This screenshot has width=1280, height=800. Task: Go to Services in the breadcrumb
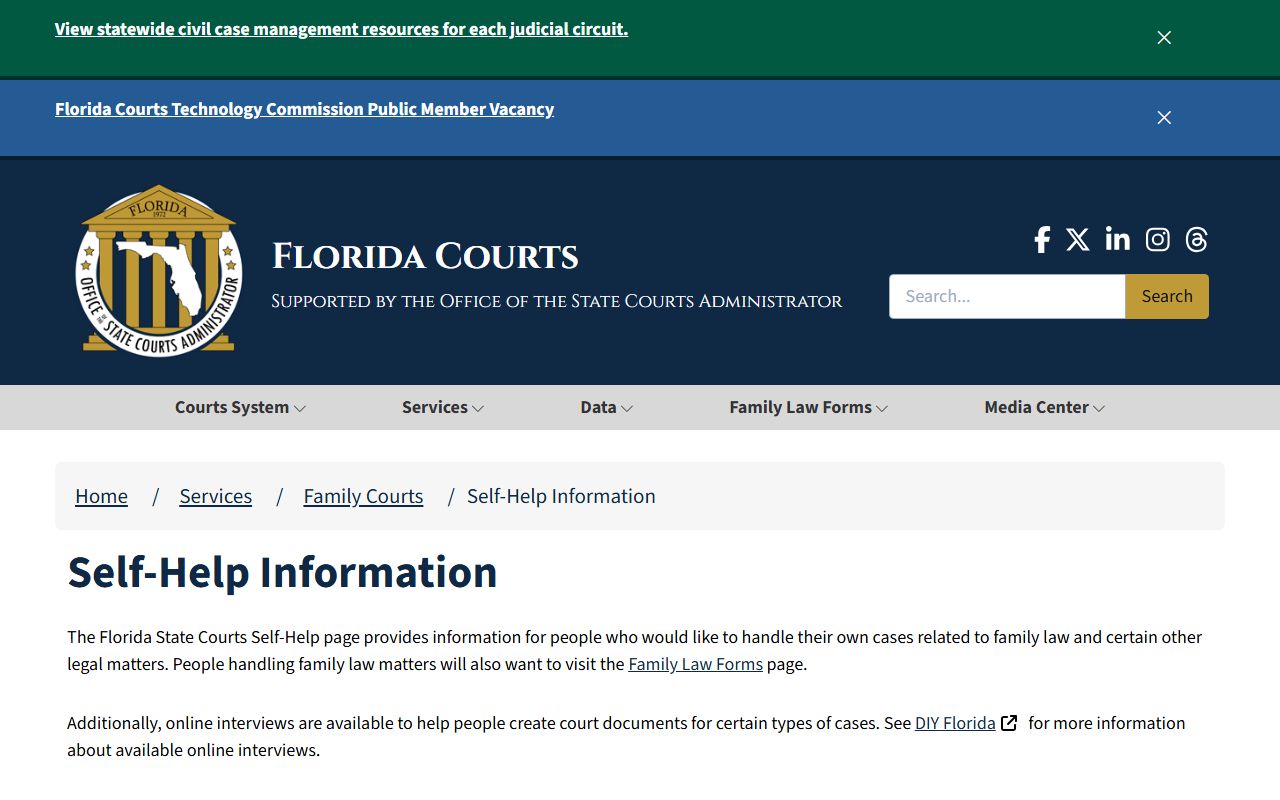[216, 496]
